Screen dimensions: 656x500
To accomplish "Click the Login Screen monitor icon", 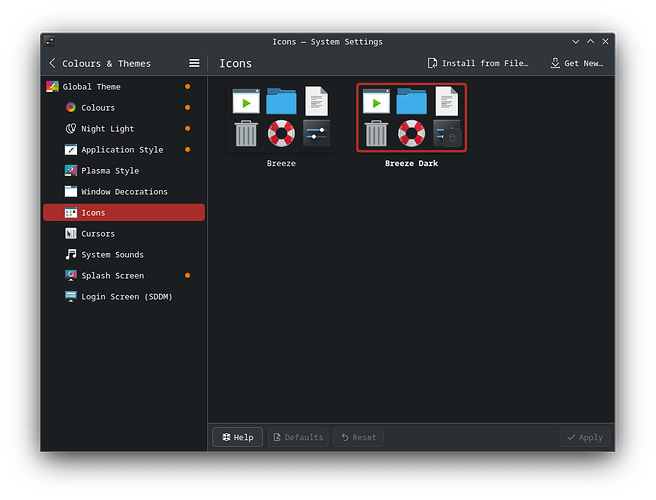I will (x=71, y=296).
